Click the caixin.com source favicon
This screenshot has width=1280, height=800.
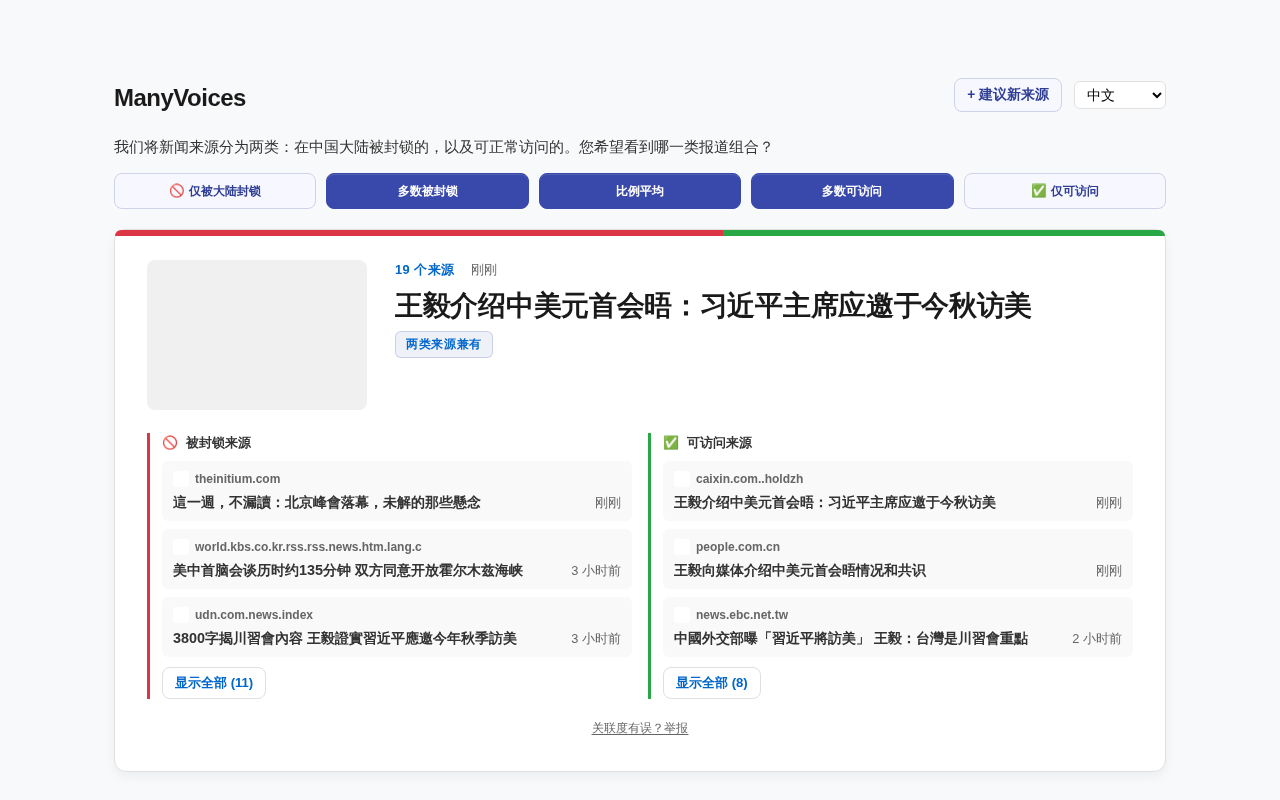click(x=682, y=479)
